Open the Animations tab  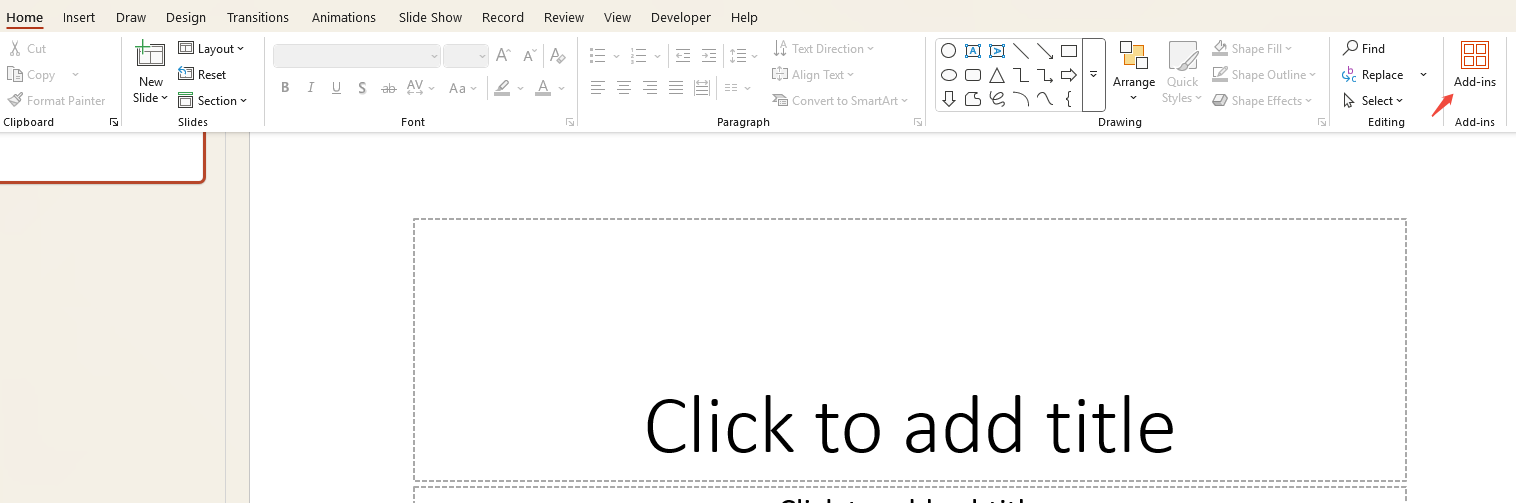[x=344, y=17]
